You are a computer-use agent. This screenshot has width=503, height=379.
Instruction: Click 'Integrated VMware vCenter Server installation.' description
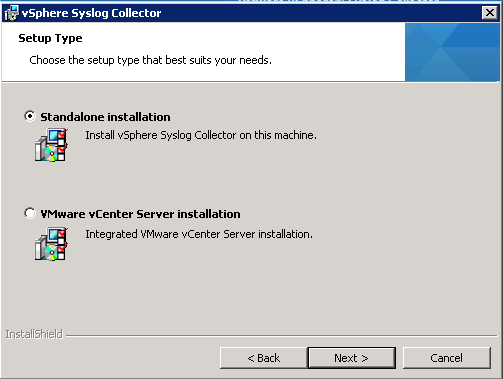tap(199, 234)
